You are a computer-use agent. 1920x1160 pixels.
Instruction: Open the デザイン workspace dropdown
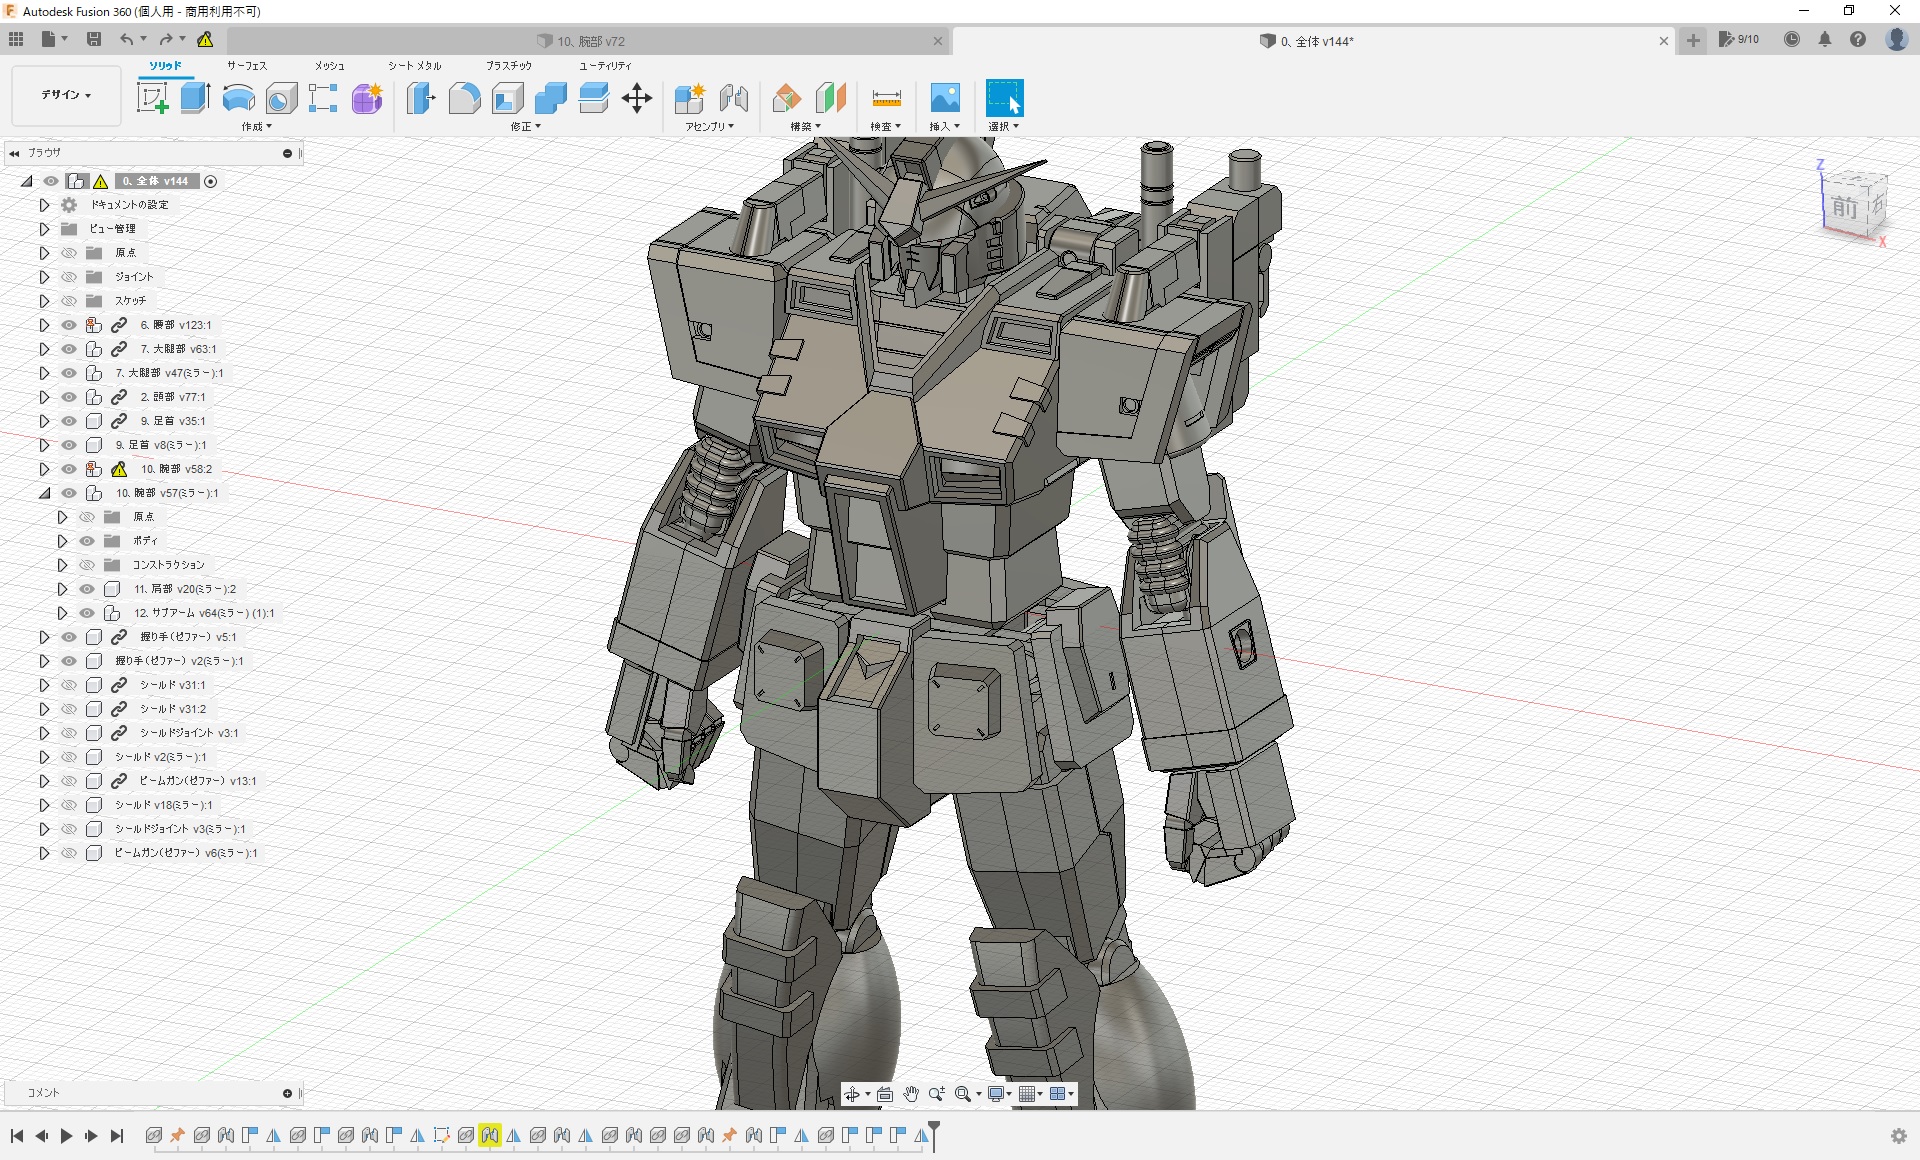[x=66, y=95]
